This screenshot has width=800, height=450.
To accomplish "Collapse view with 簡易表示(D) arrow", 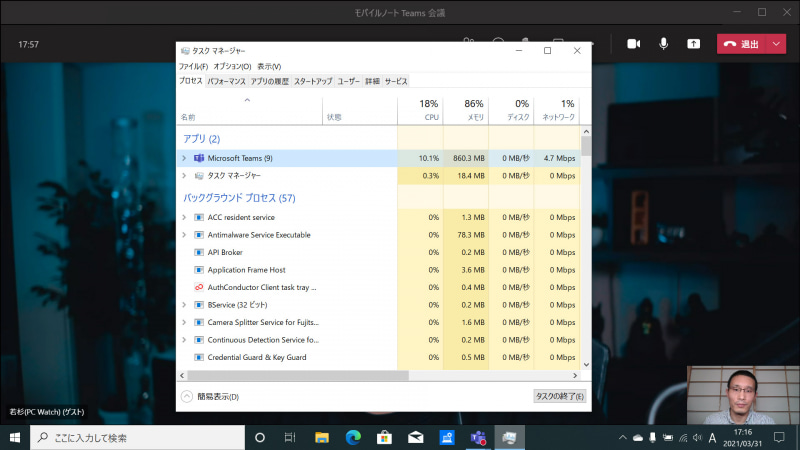I will point(187,396).
